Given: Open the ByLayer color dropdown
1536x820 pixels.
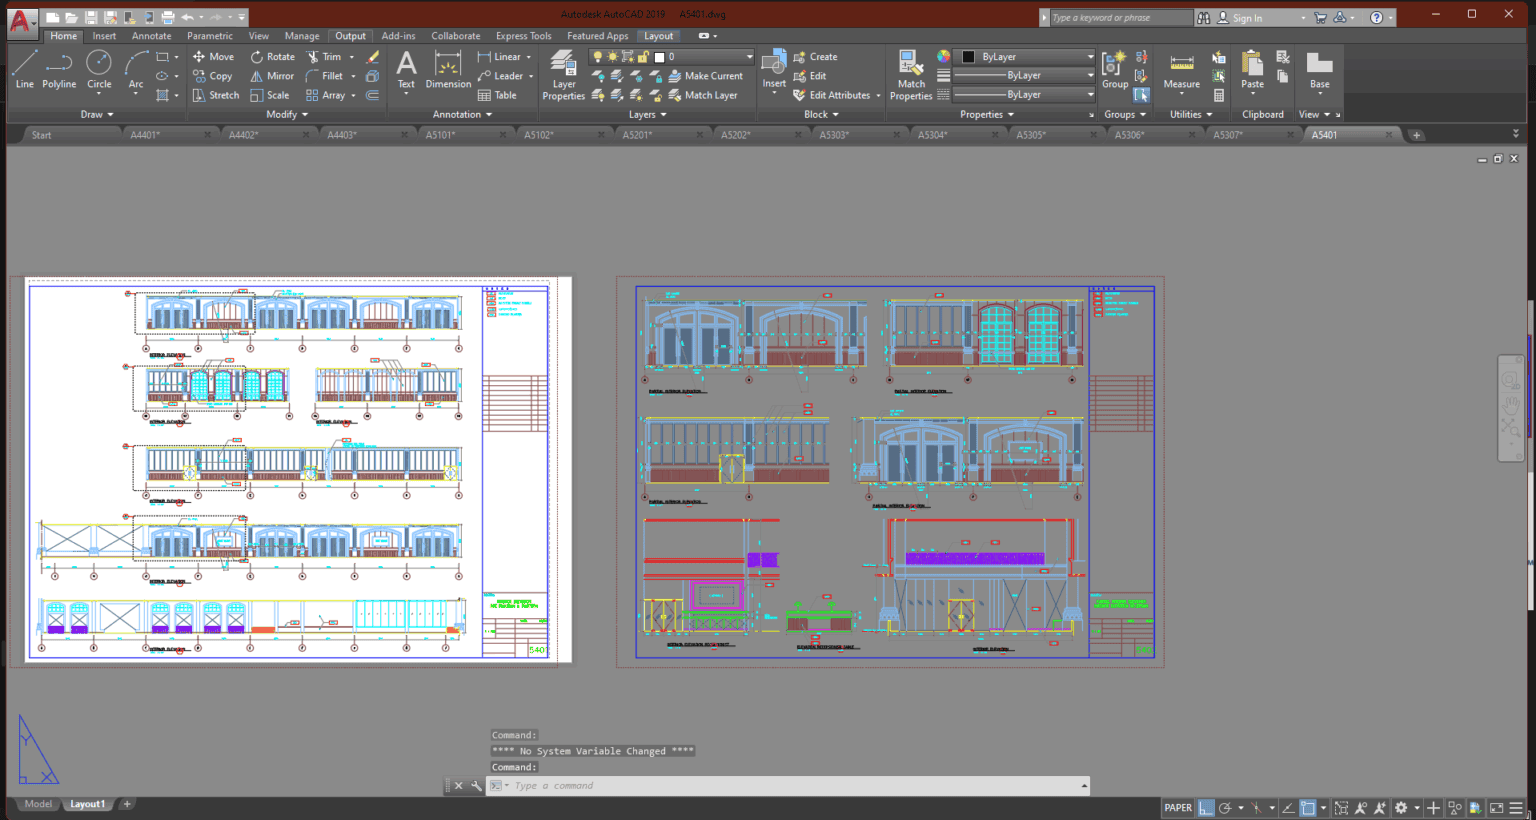Looking at the screenshot, I should [x=1091, y=57].
